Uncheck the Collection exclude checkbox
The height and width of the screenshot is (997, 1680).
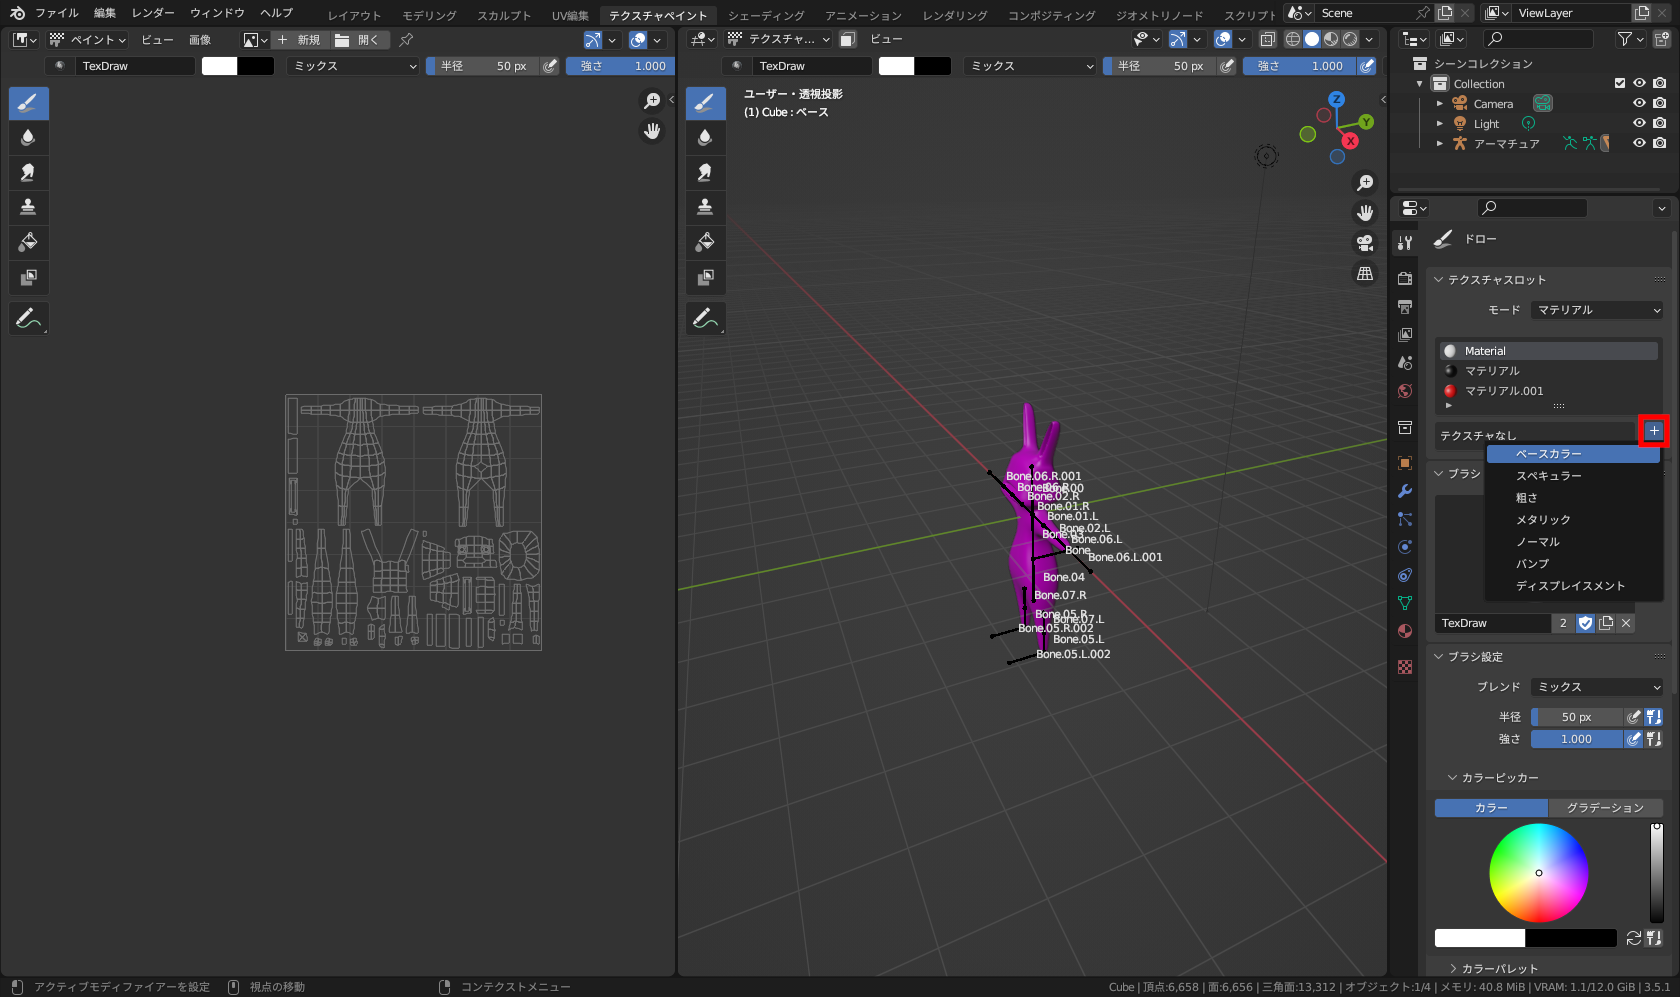click(1620, 84)
